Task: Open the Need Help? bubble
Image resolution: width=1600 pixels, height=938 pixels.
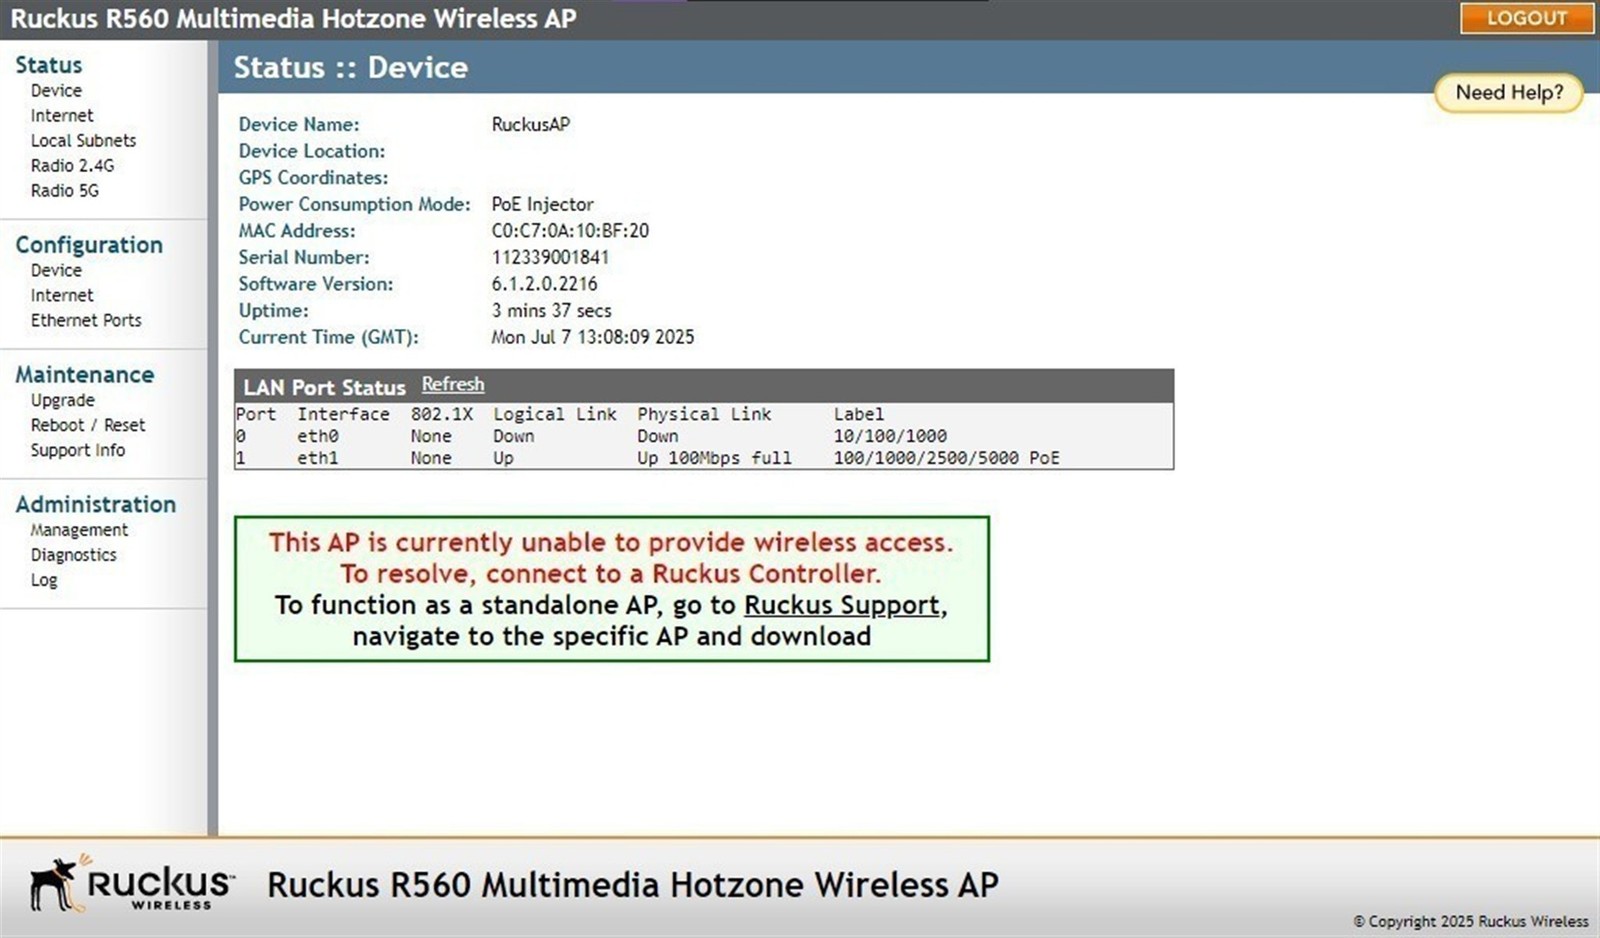Action: click(1508, 92)
